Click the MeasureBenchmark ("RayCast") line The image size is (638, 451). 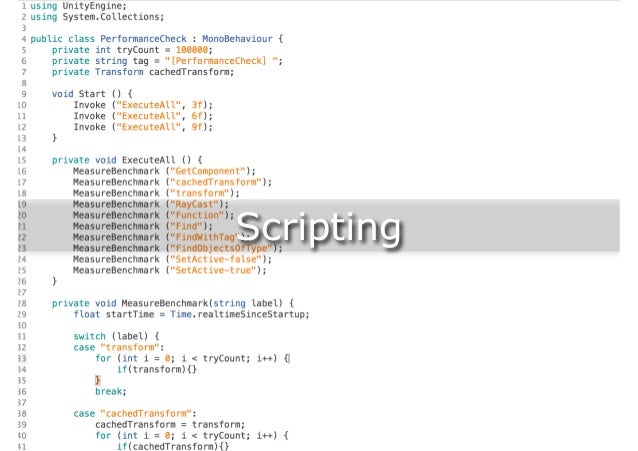pyautogui.click(x=151, y=204)
